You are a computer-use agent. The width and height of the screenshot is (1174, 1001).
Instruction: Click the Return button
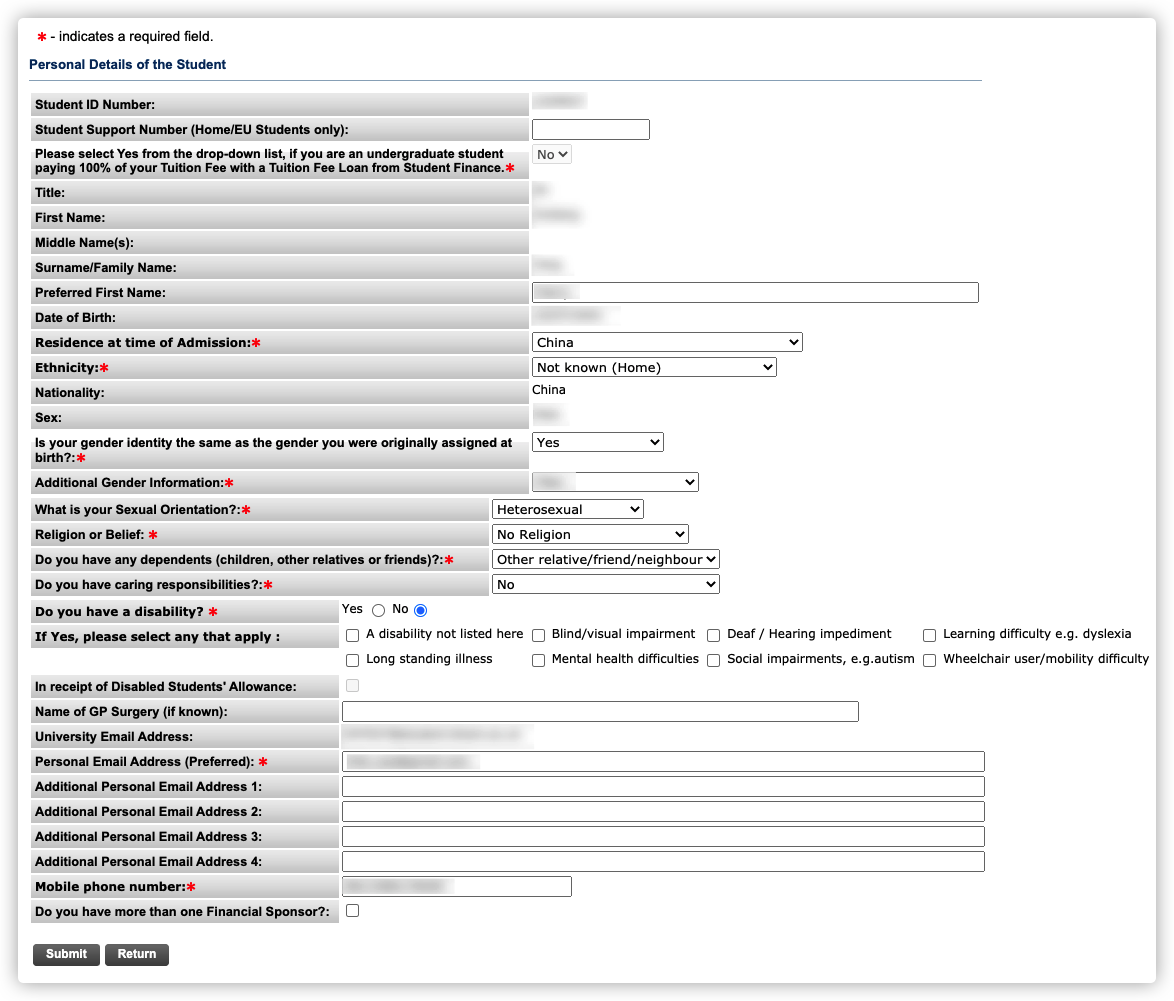[x=137, y=954]
